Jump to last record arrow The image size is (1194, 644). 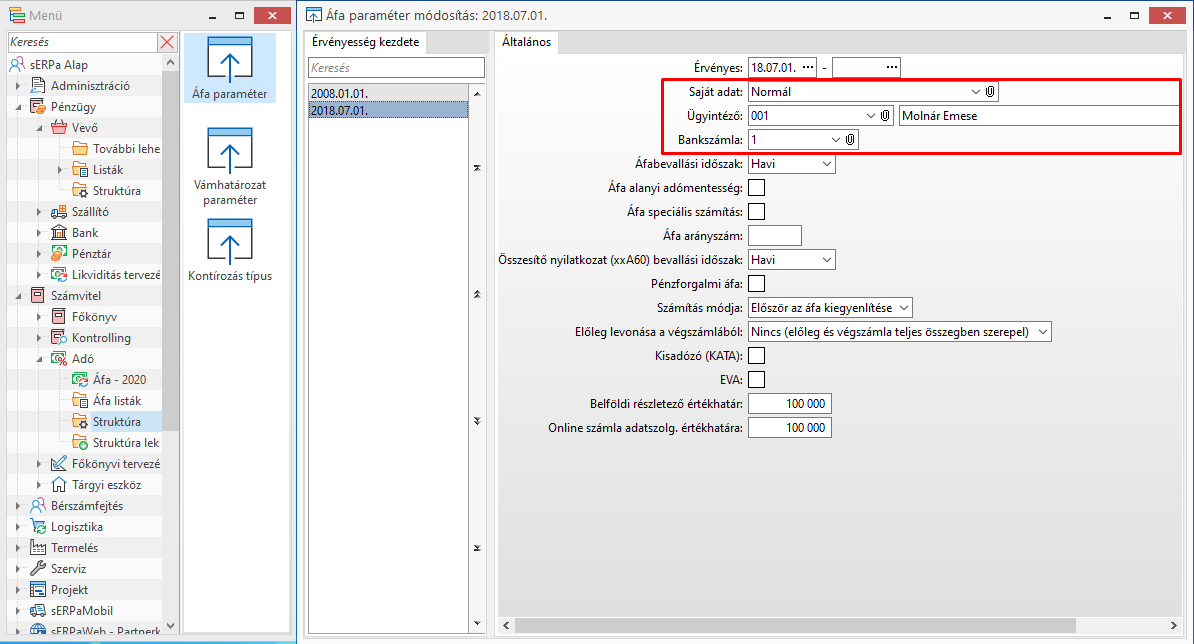coord(477,548)
